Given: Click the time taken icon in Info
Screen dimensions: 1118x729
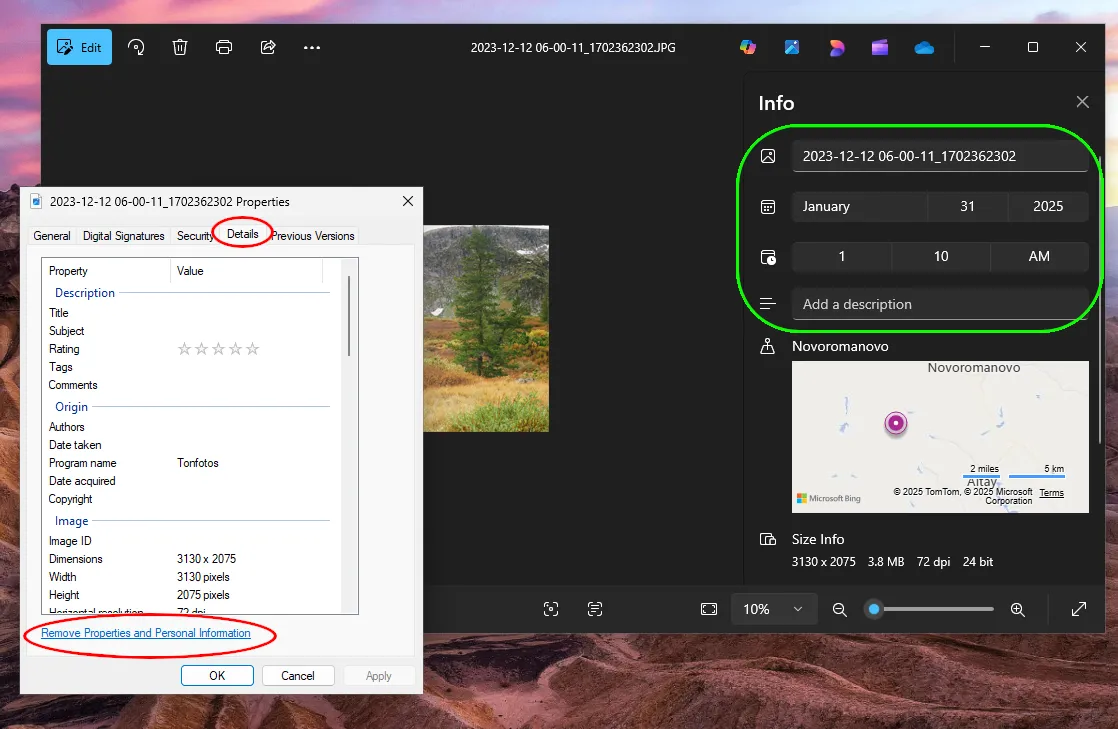Looking at the screenshot, I should point(768,257).
